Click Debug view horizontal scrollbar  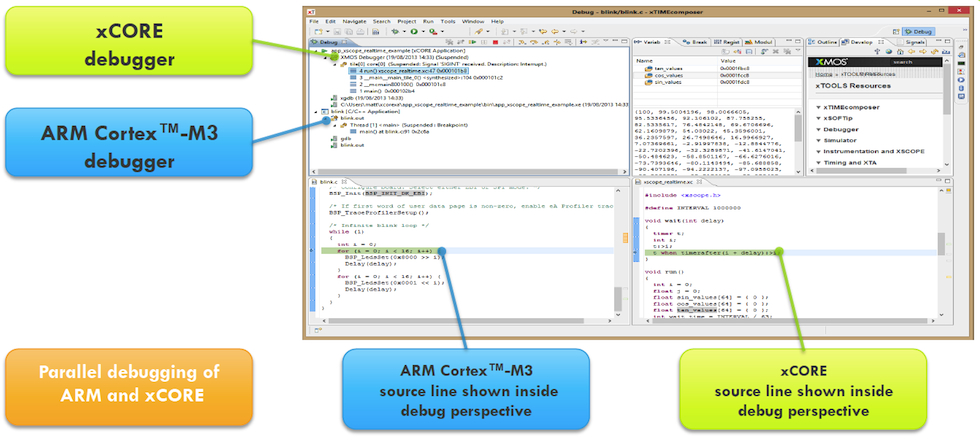coord(469,172)
